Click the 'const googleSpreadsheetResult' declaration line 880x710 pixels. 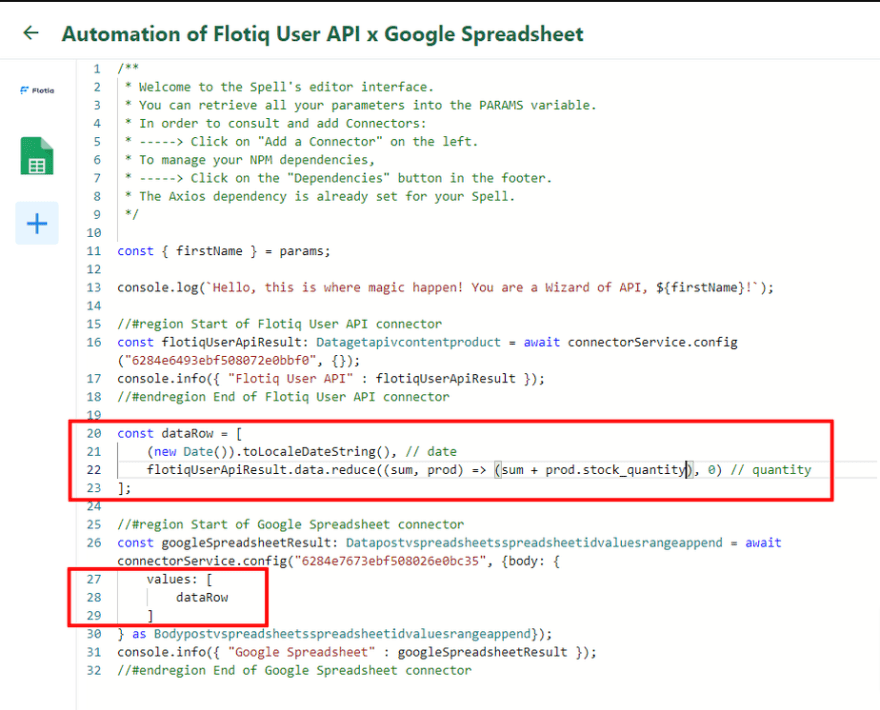(449, 543)
